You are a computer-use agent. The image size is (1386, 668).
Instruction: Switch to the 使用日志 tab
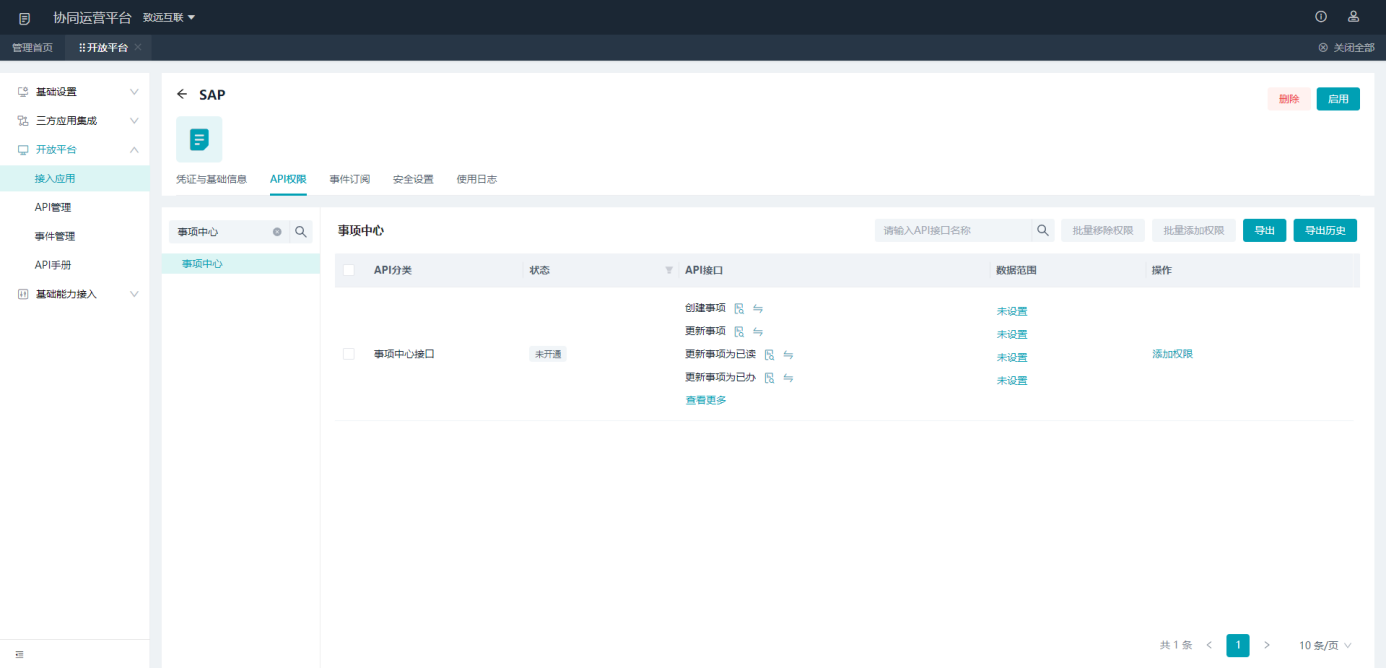[x=477, y=180]
